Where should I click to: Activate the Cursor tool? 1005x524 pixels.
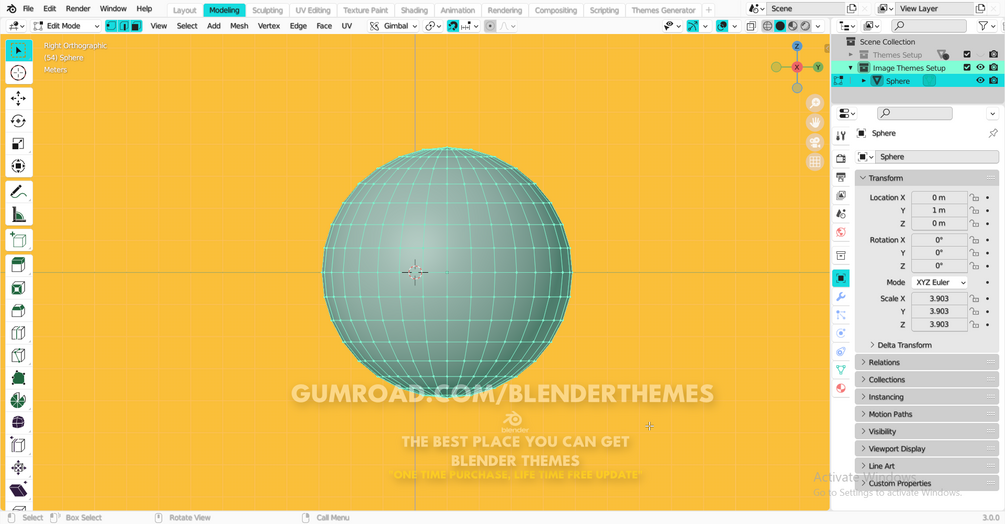pos(19,72)
